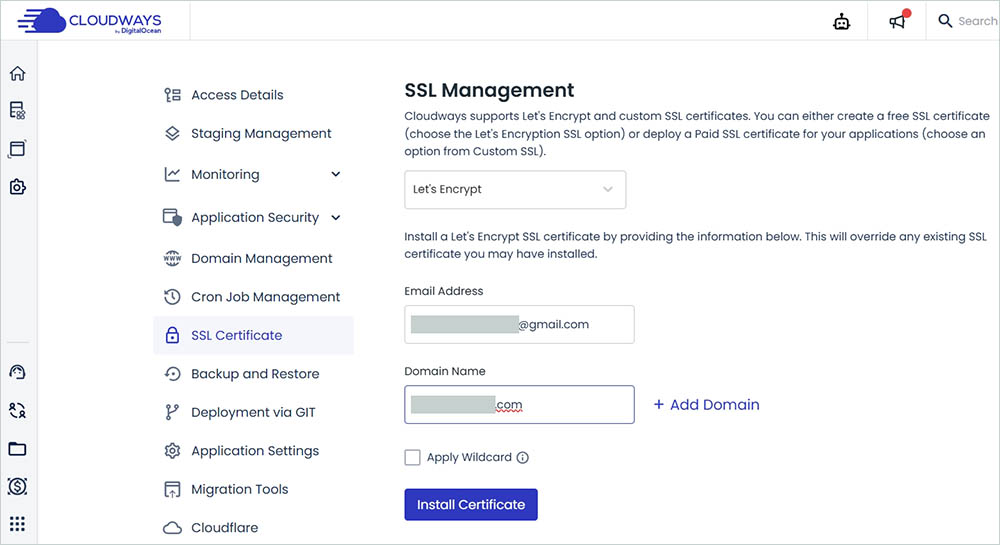Click the Application Settings gear icon

[172, 451]
